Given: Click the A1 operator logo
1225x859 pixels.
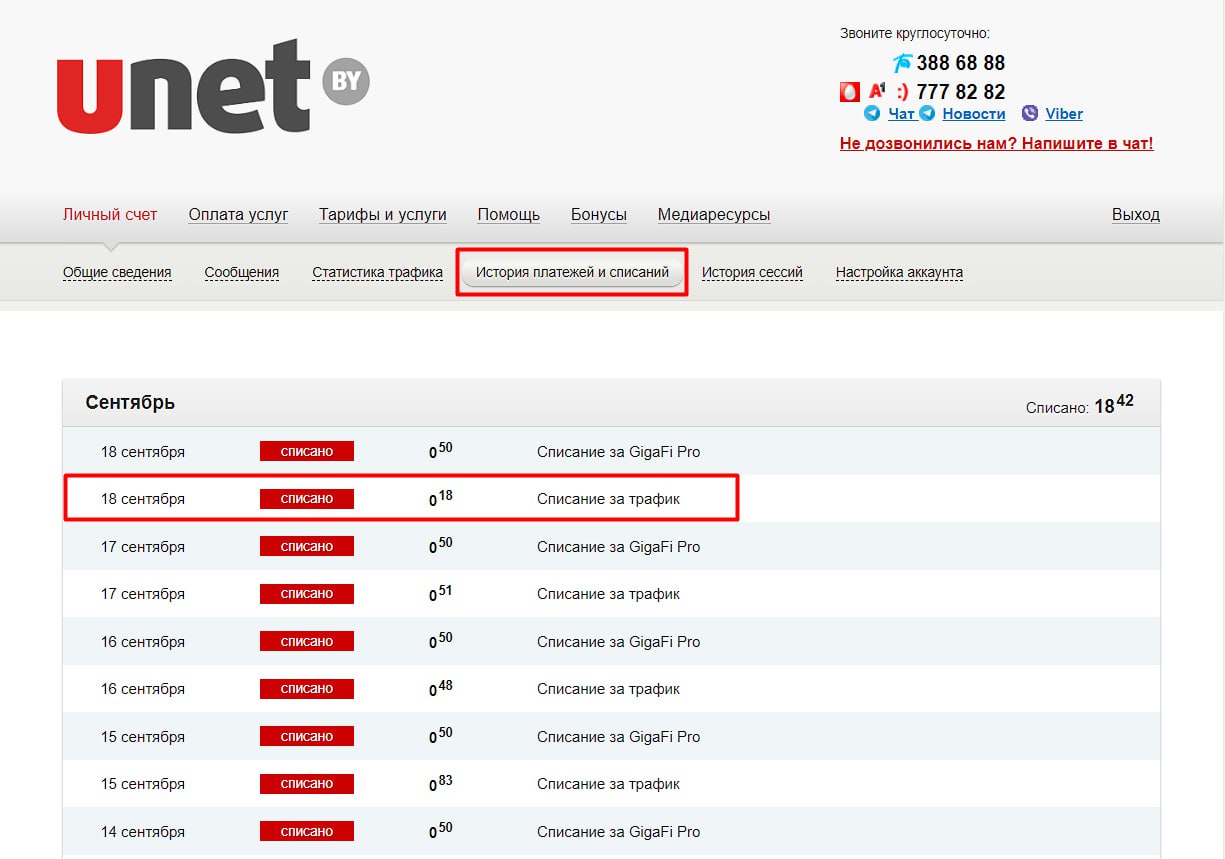Looking at the screenshot, I should [x=876, y=92].
